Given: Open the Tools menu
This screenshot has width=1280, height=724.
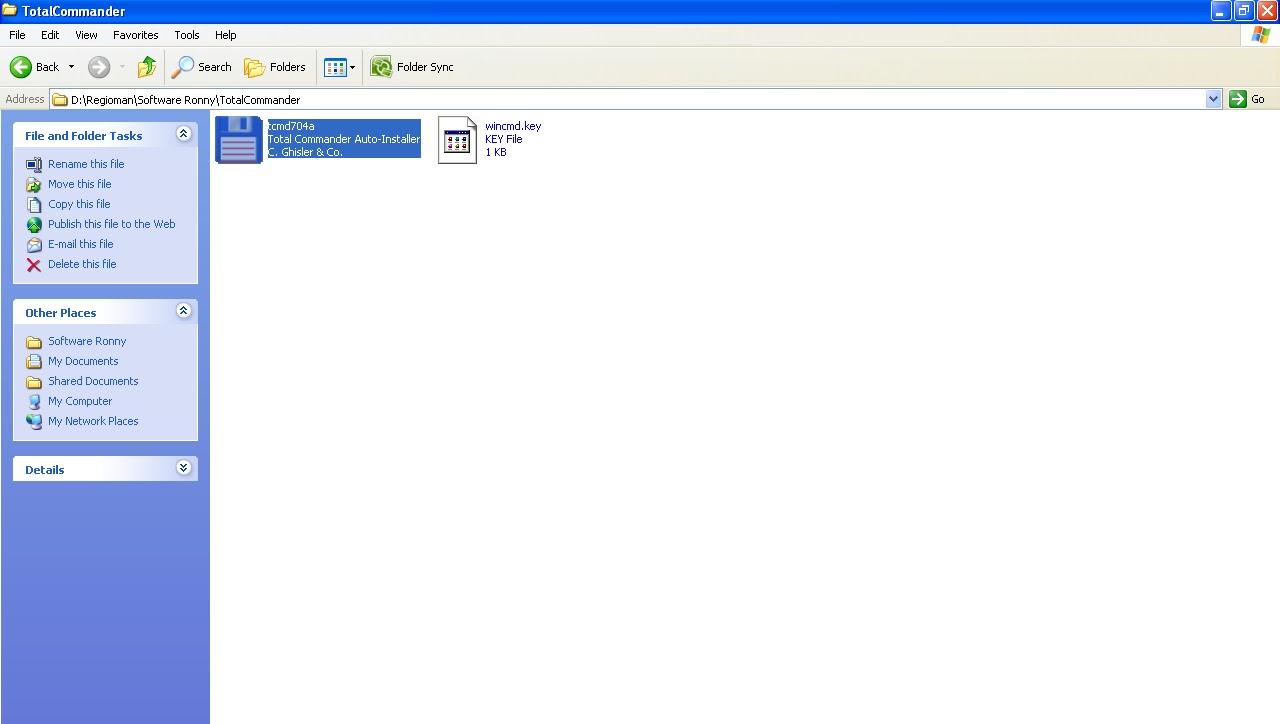Looking at the screenshot, I should click(186, 34).
